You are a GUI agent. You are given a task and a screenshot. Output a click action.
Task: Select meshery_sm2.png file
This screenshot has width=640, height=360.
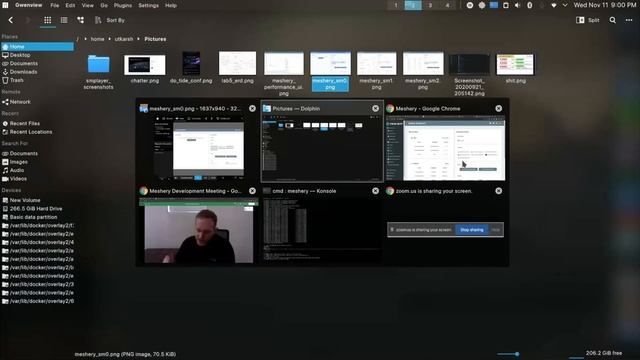click(423, 71)
